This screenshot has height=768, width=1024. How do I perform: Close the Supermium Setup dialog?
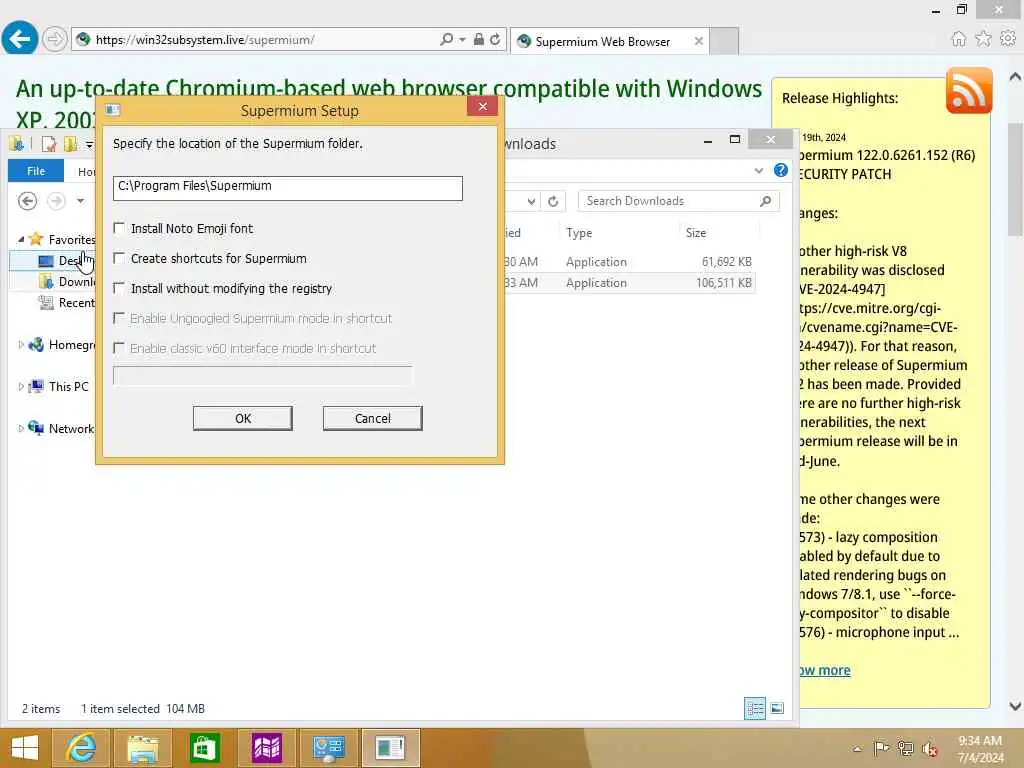coord(483,106)
